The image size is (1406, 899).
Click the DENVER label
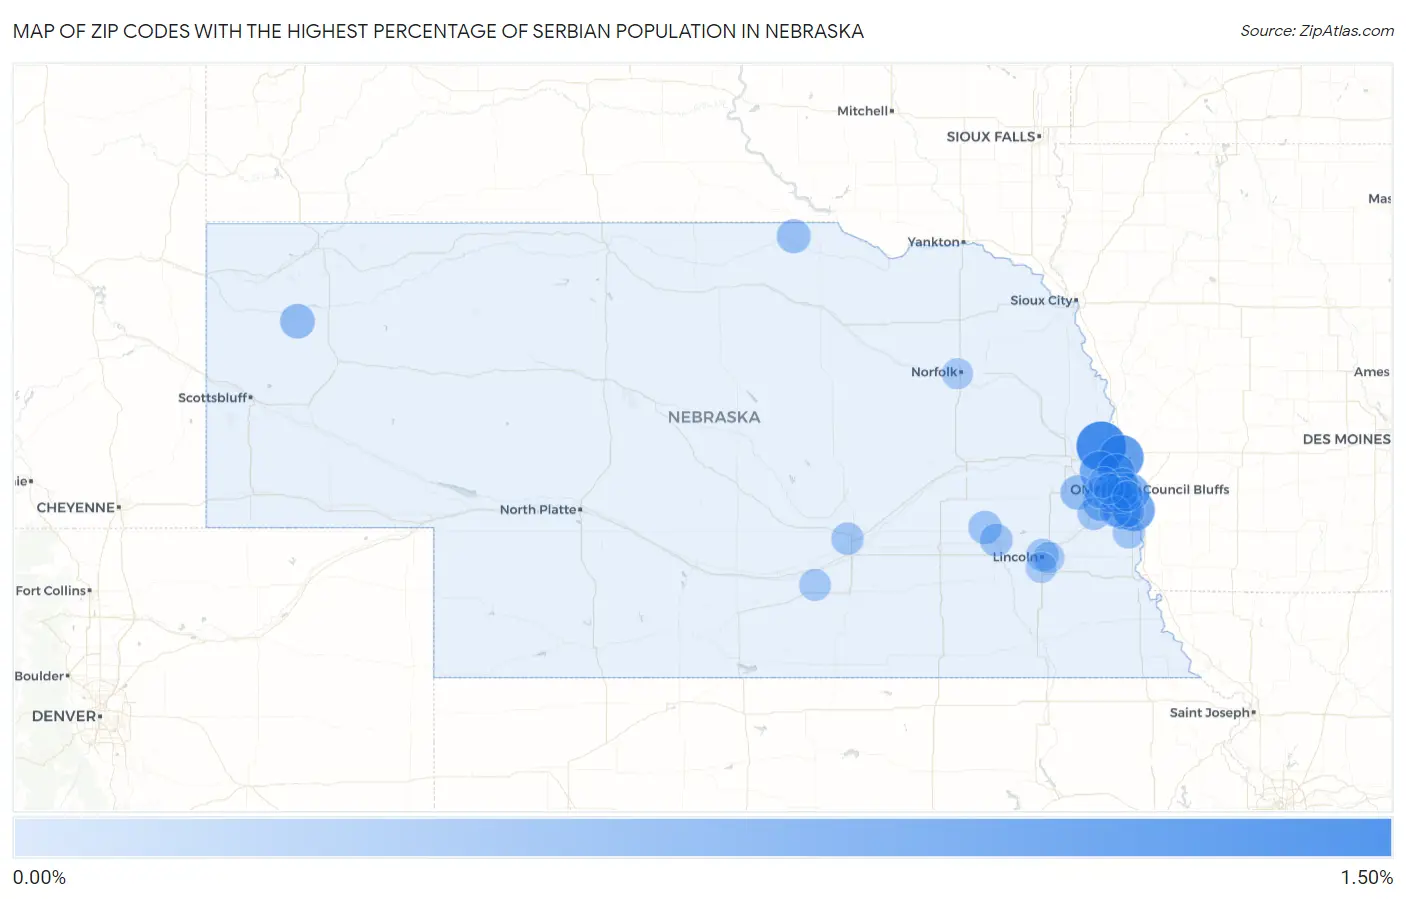(x=65, y=716)
